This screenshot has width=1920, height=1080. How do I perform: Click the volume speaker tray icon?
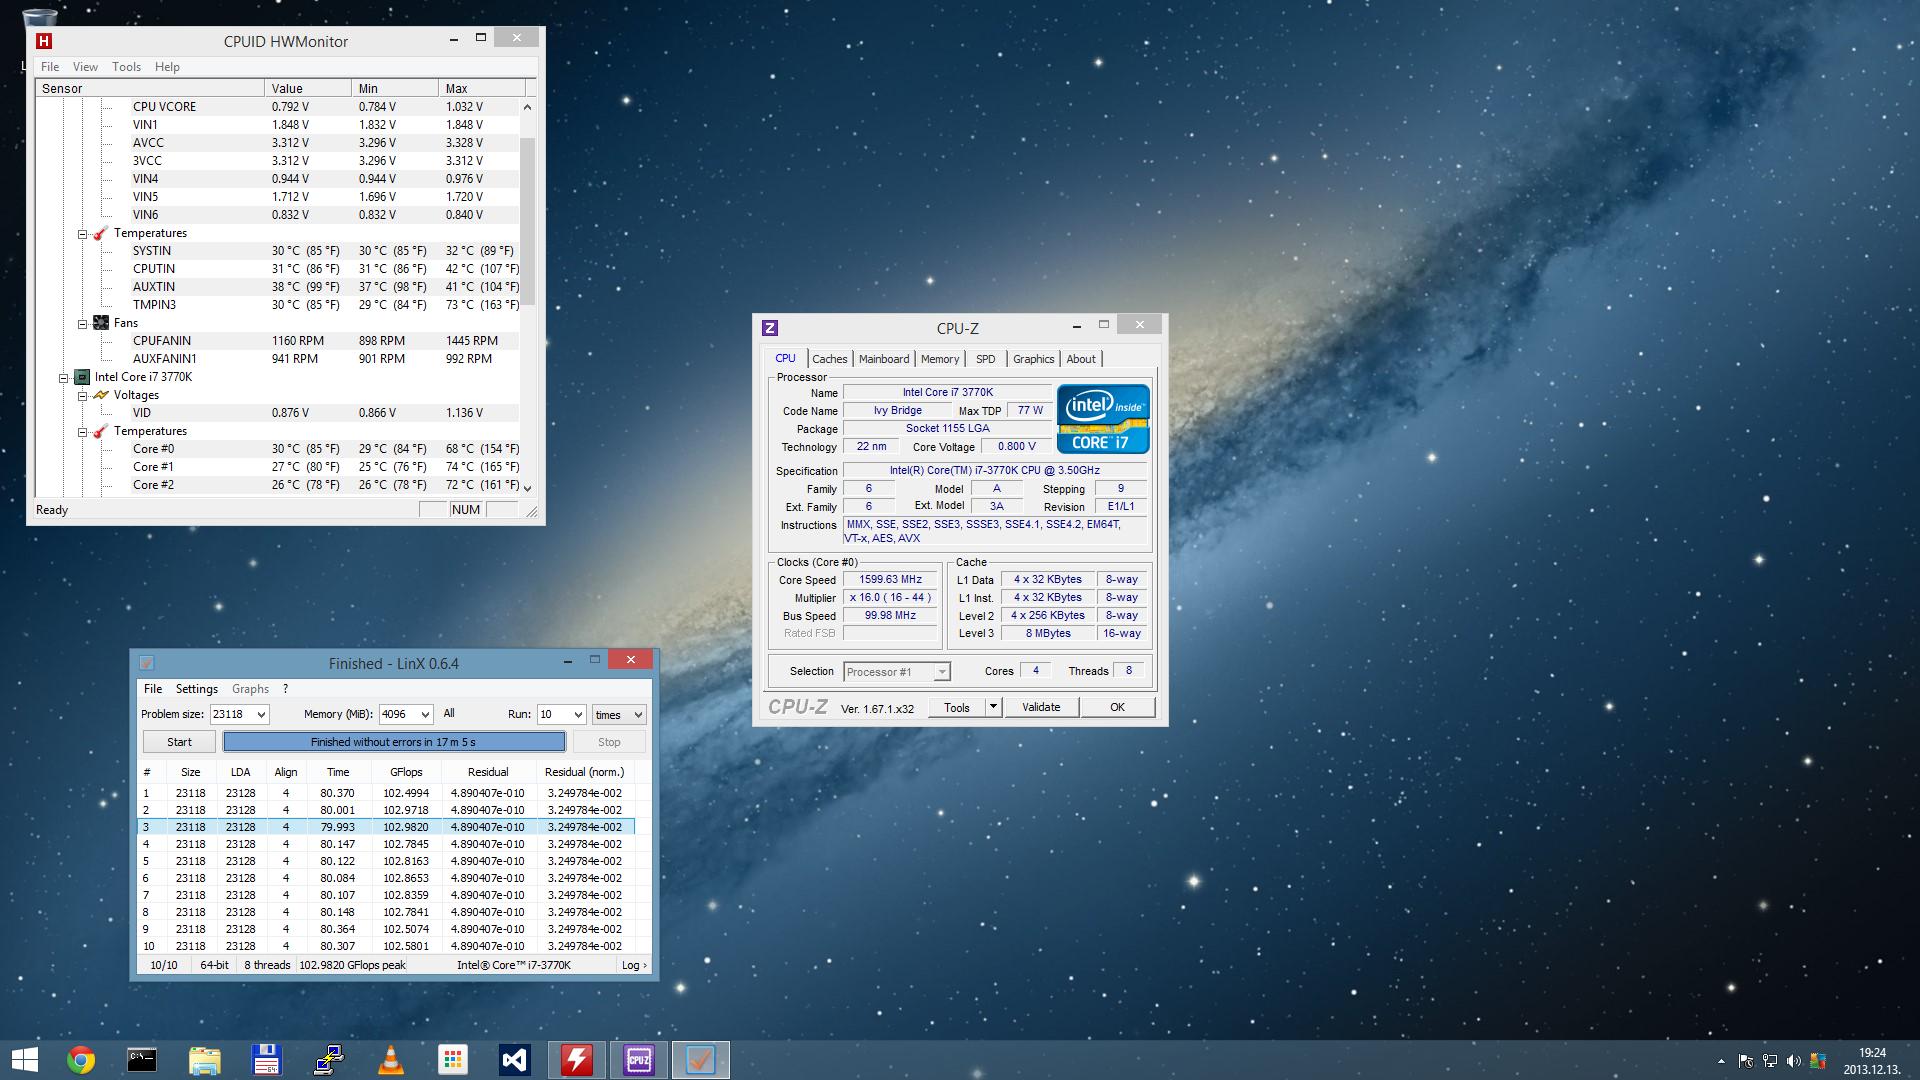pos(1793,1061)
